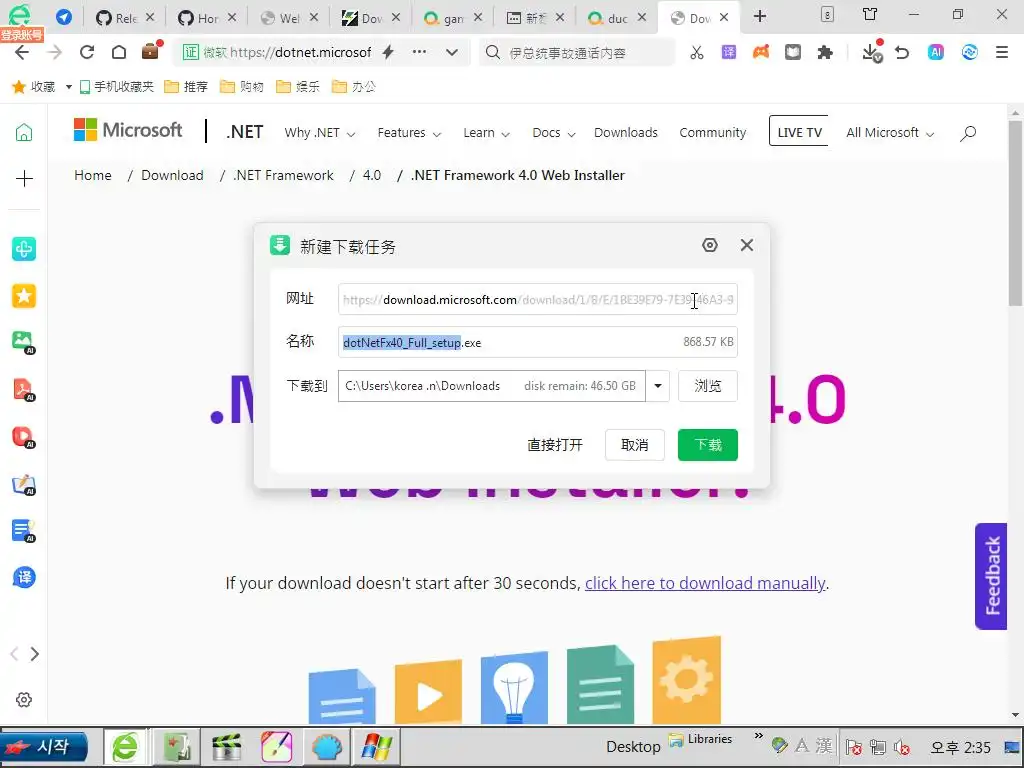Image resolution: width=1024 pixels, height=768 pixels.
Task: Click the search box in toolbar
Action: [x=577, y=52]
